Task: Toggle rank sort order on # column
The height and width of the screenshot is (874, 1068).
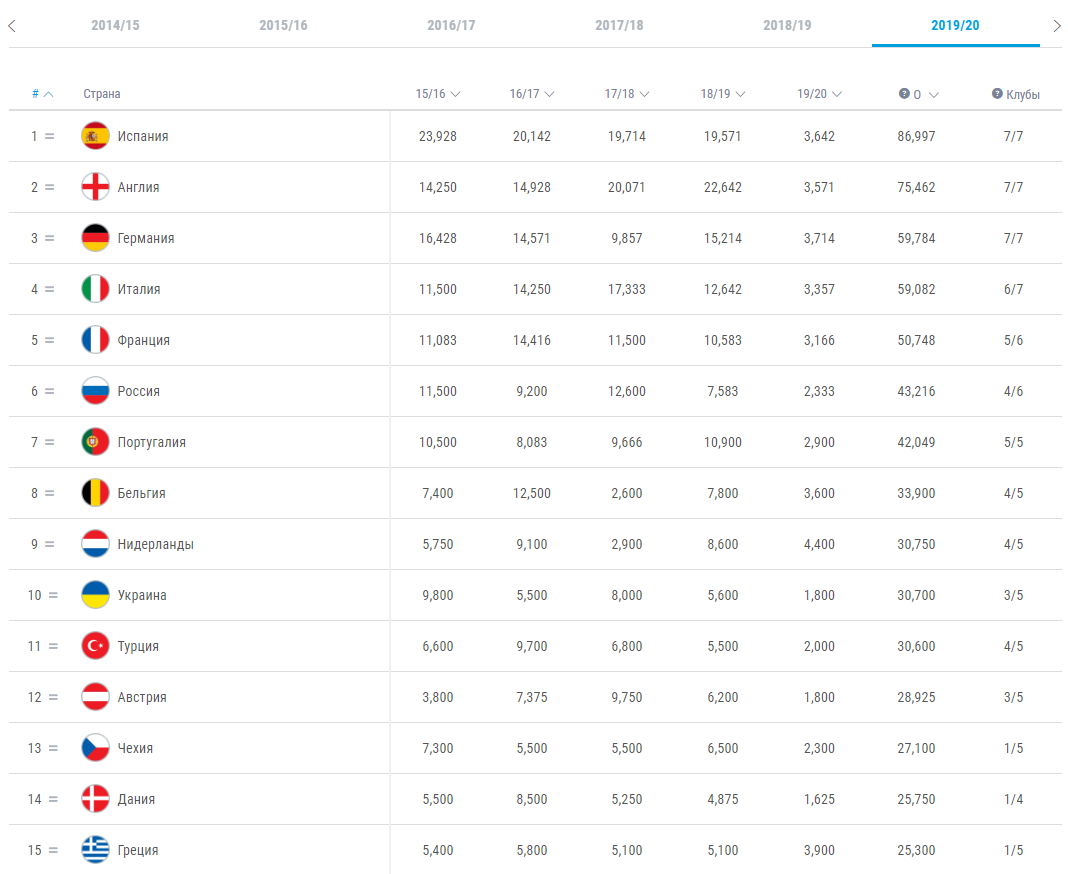Action: pos(42,94)
